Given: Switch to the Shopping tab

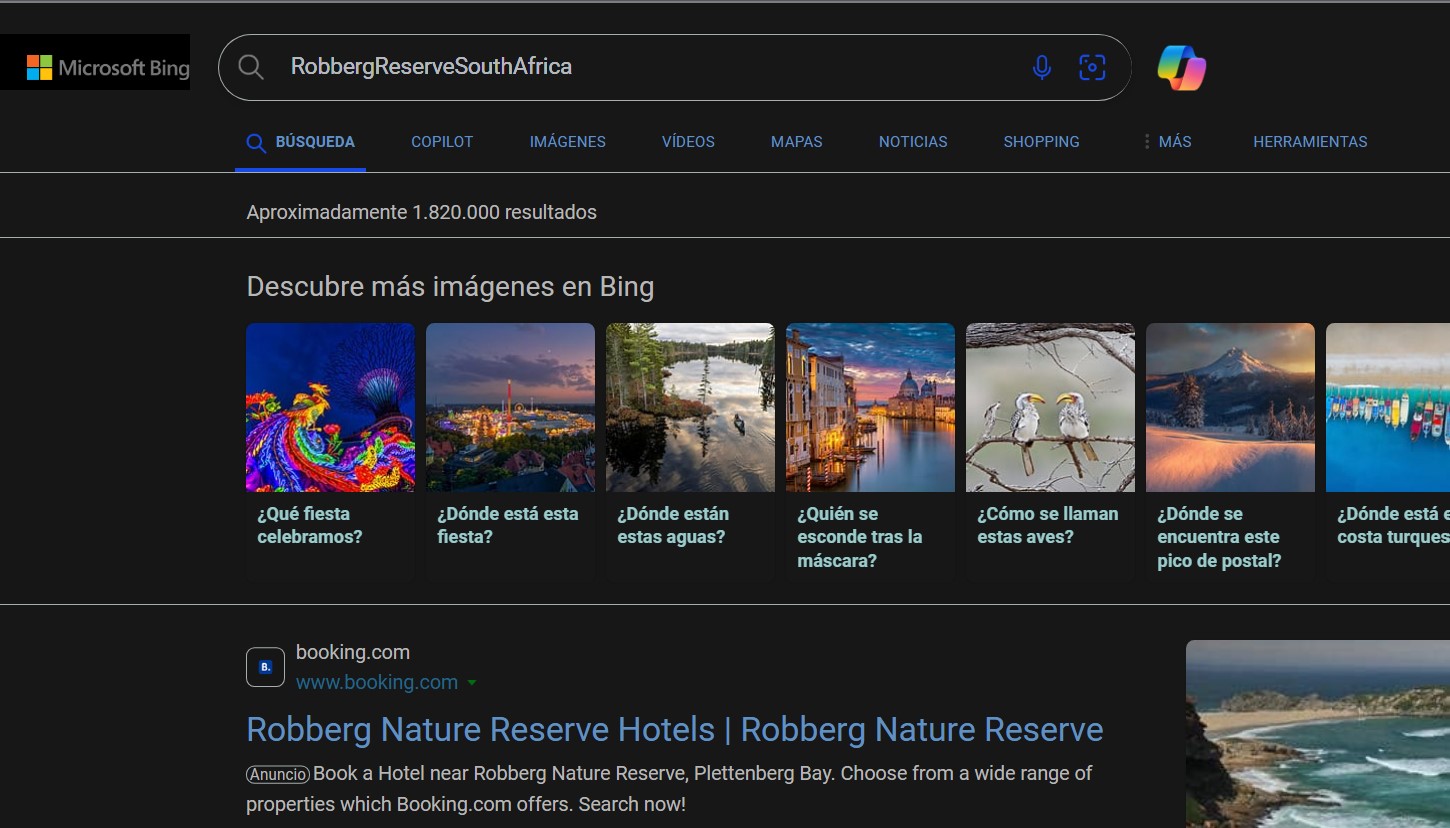Looking at the screenshot, I should [x=1041, y=142].
